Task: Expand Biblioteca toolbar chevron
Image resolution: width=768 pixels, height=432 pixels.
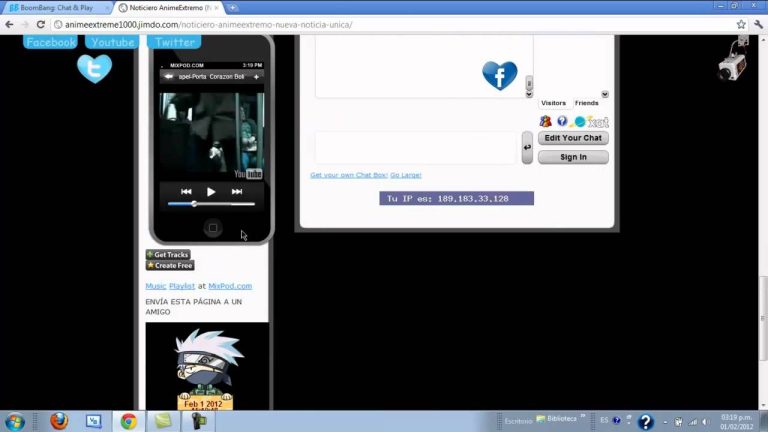Action: coord(583,416)
